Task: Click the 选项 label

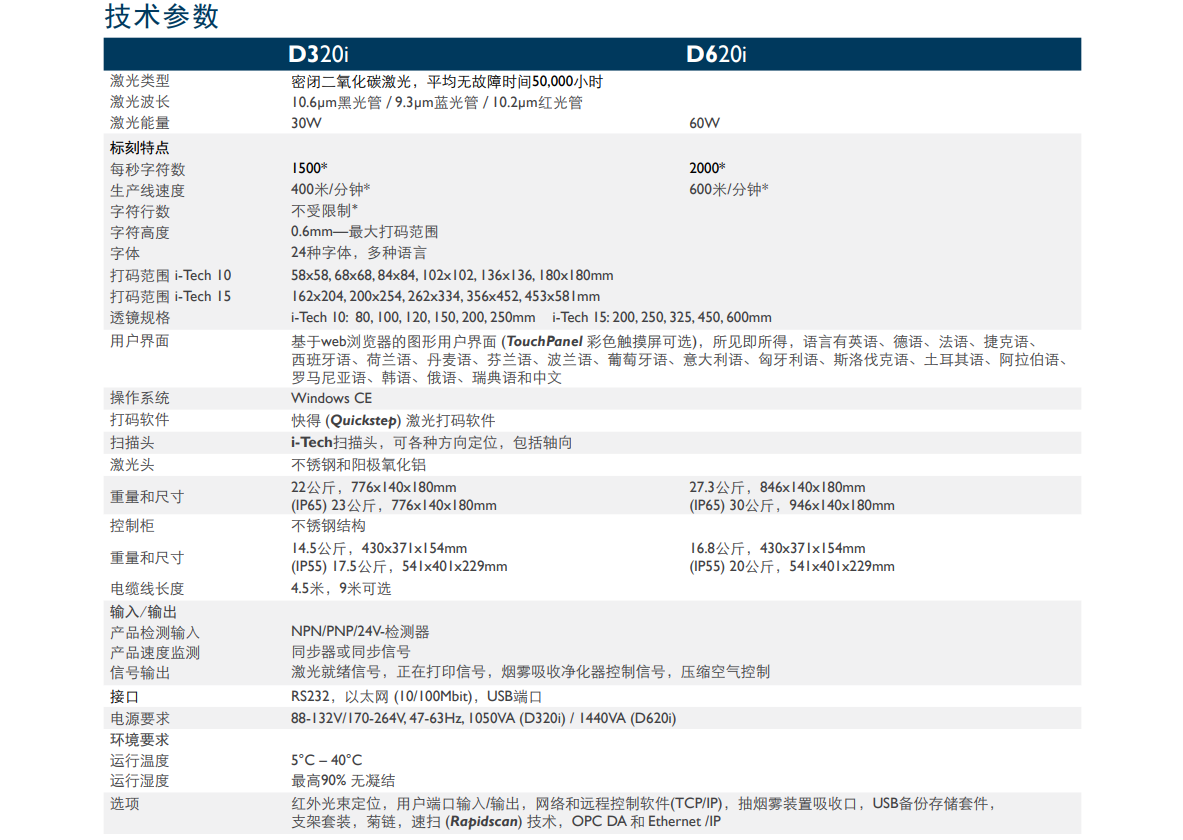Action: coord(124,804)
